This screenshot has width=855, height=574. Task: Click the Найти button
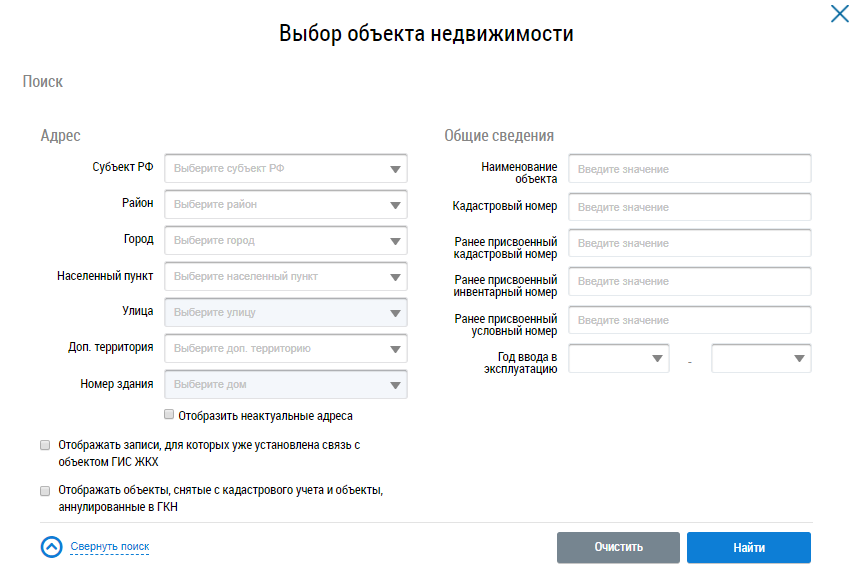coord(748,548)
